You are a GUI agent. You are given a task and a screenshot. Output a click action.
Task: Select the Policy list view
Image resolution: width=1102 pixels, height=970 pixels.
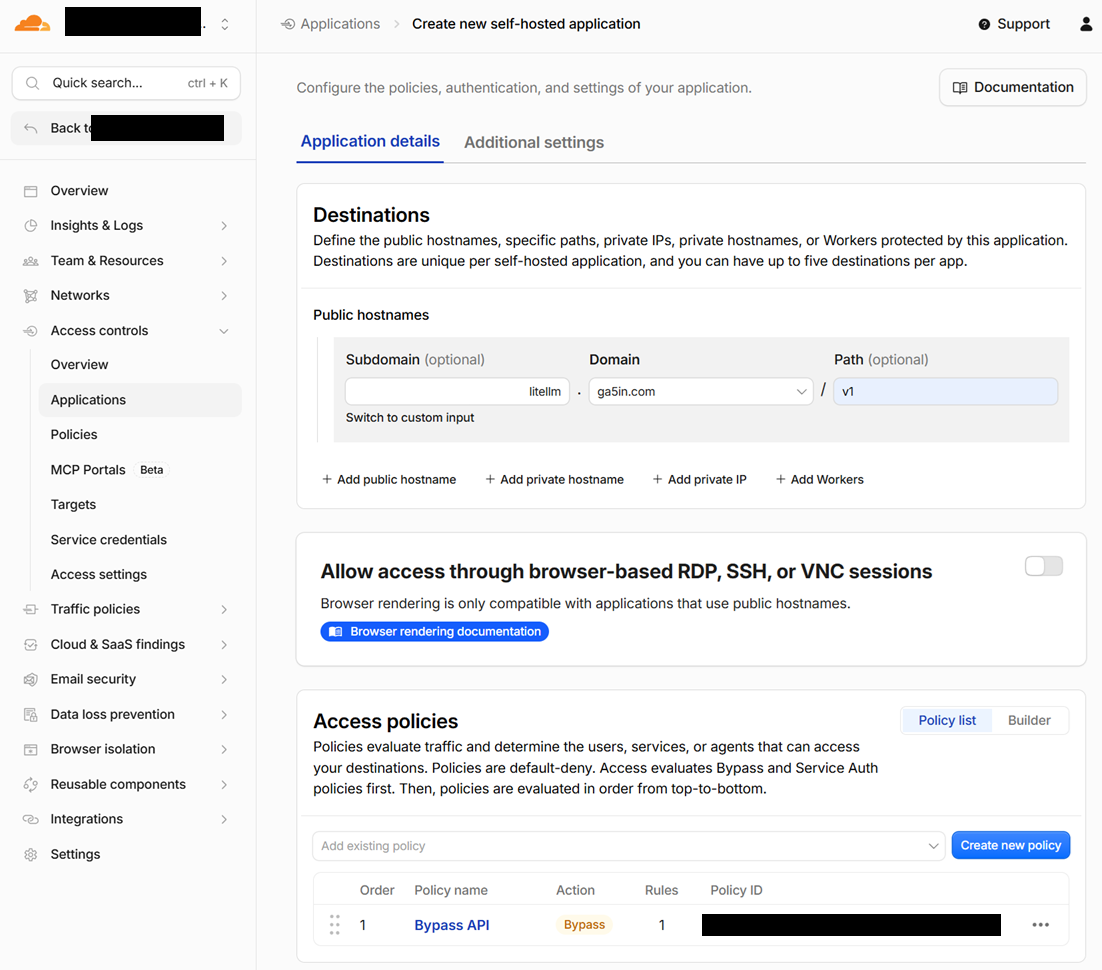(947, 720)
